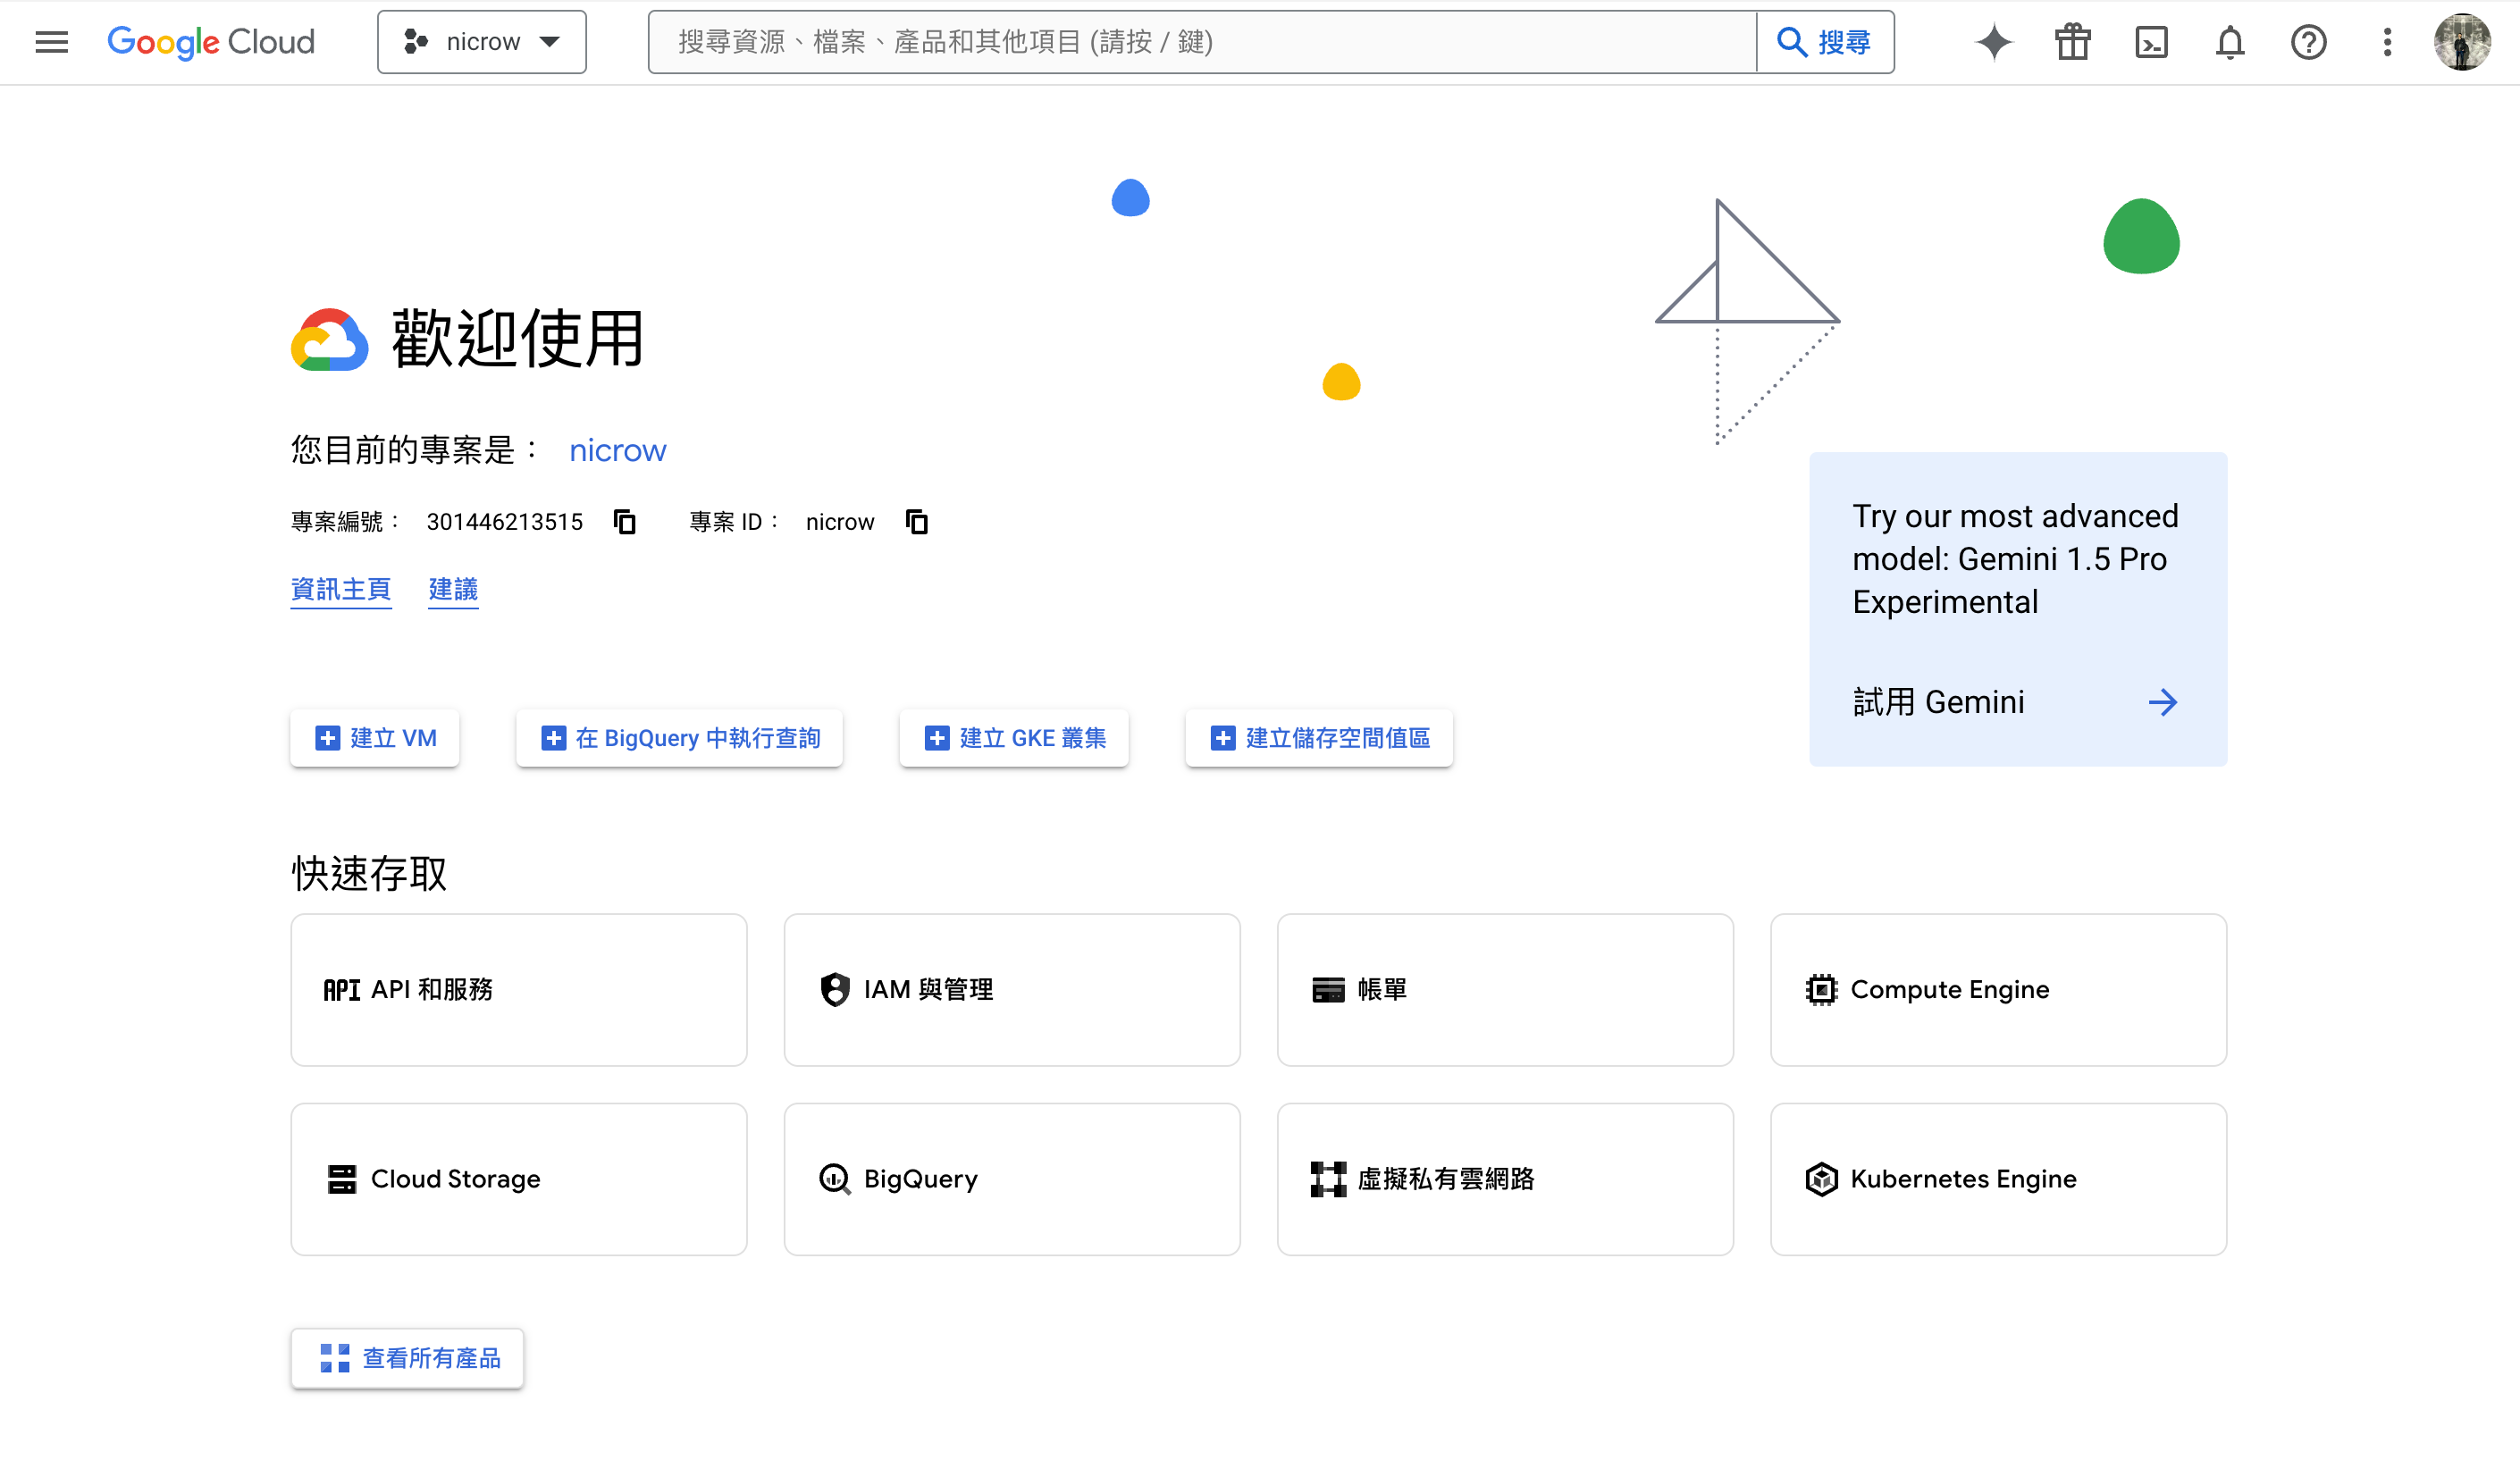Open Gemini AI sparkle icon
Image resolution: width=2520 pixels, height=1460 pixels.
(1993, 42)
